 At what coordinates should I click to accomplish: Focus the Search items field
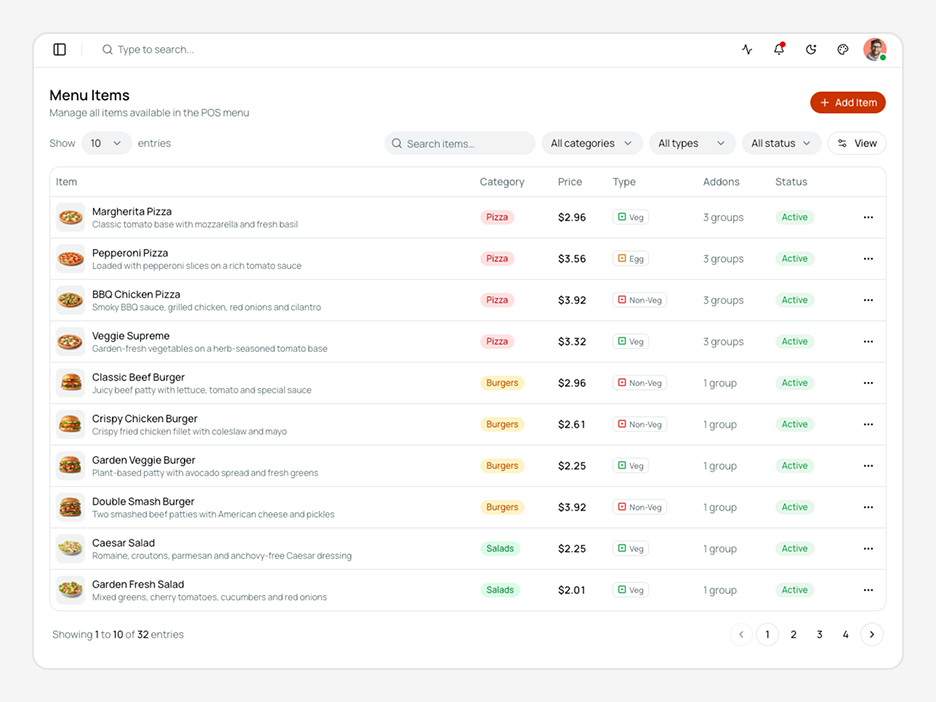coord(460,143)
